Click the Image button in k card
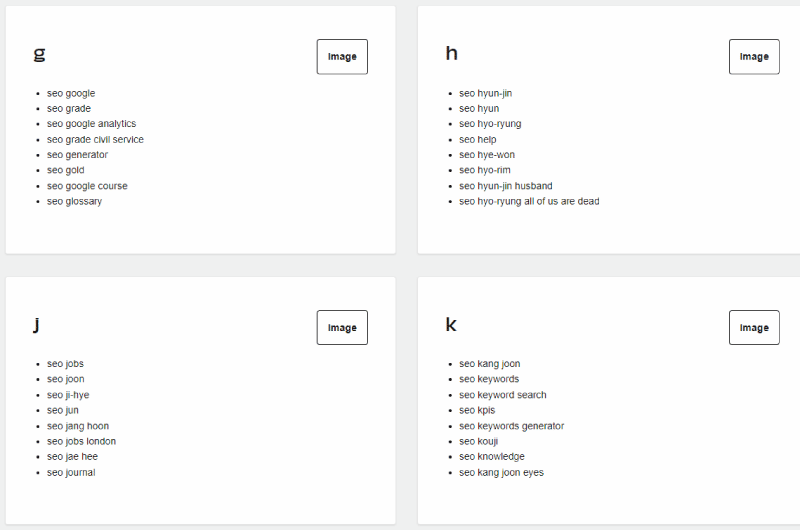 pos(754,327)
